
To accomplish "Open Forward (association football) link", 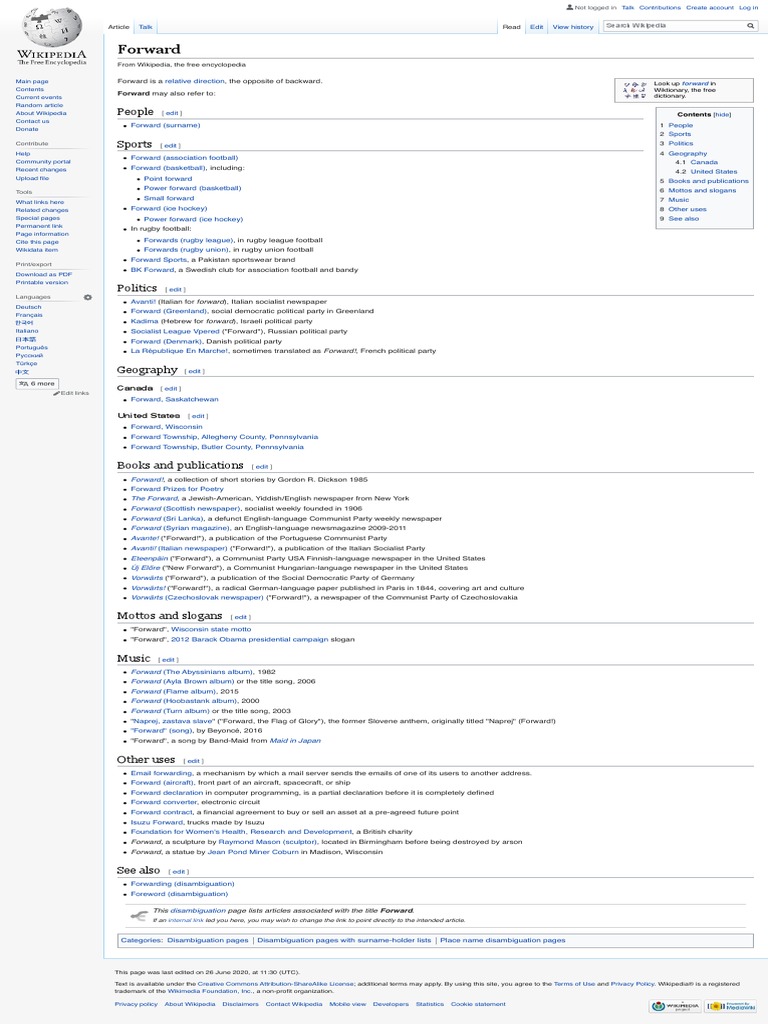I will [x=184, y=157].
